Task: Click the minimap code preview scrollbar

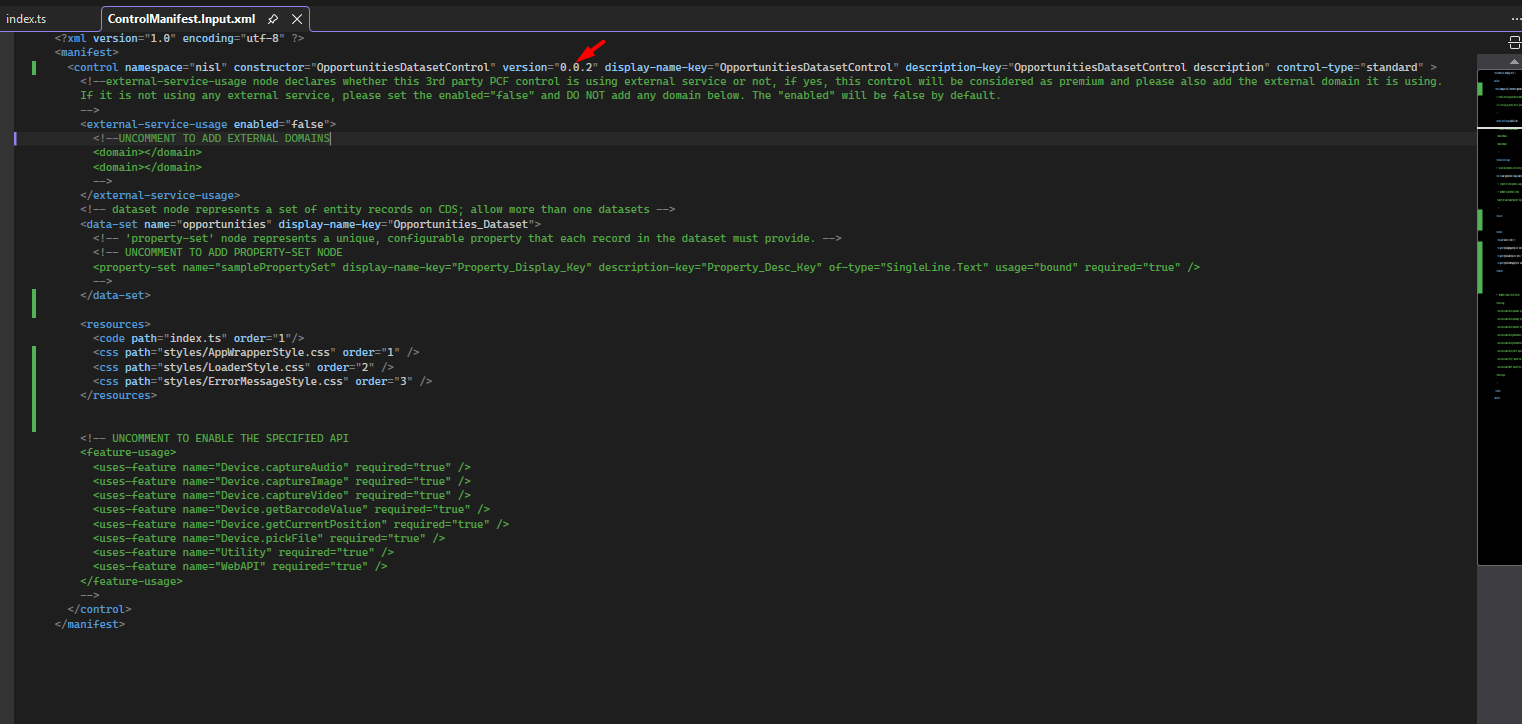Action: pos(1498,300)
